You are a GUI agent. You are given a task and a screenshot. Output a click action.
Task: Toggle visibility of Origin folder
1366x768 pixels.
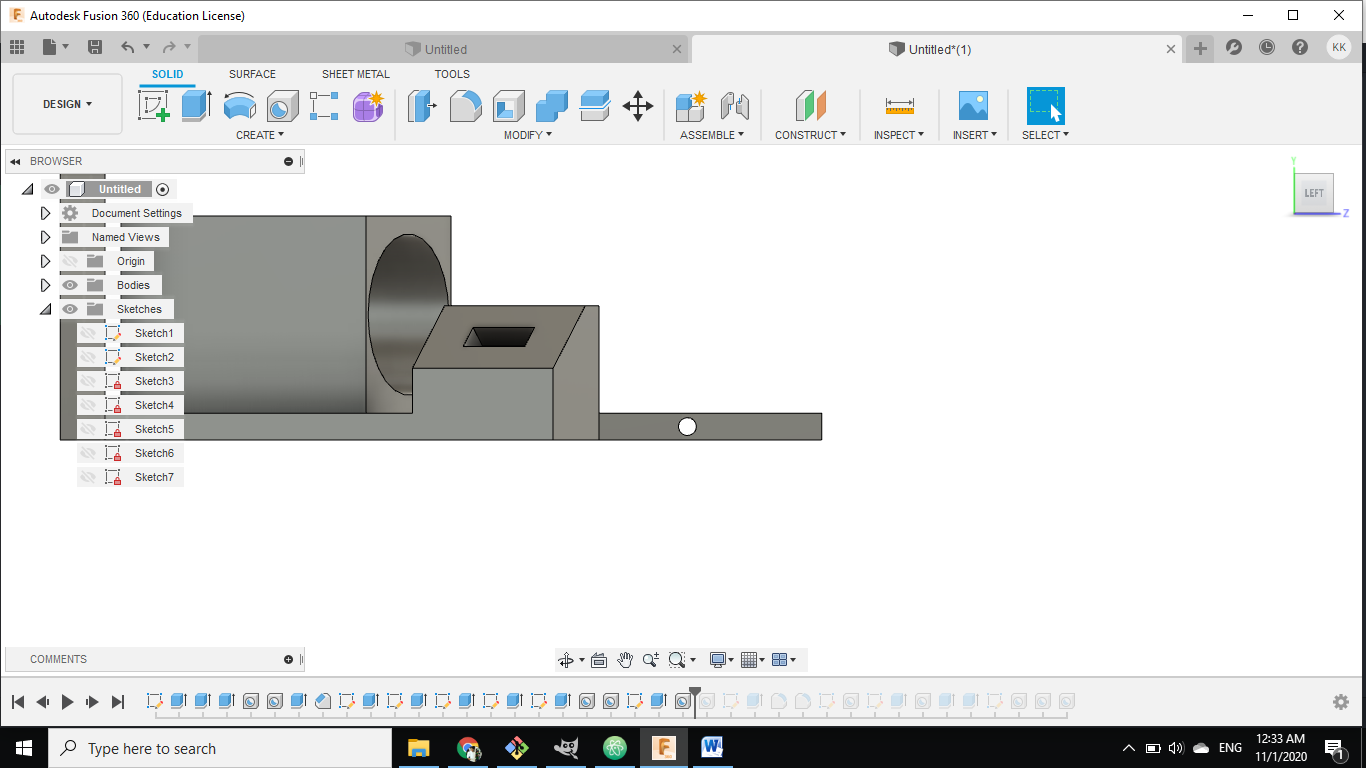tap(70, 261)
